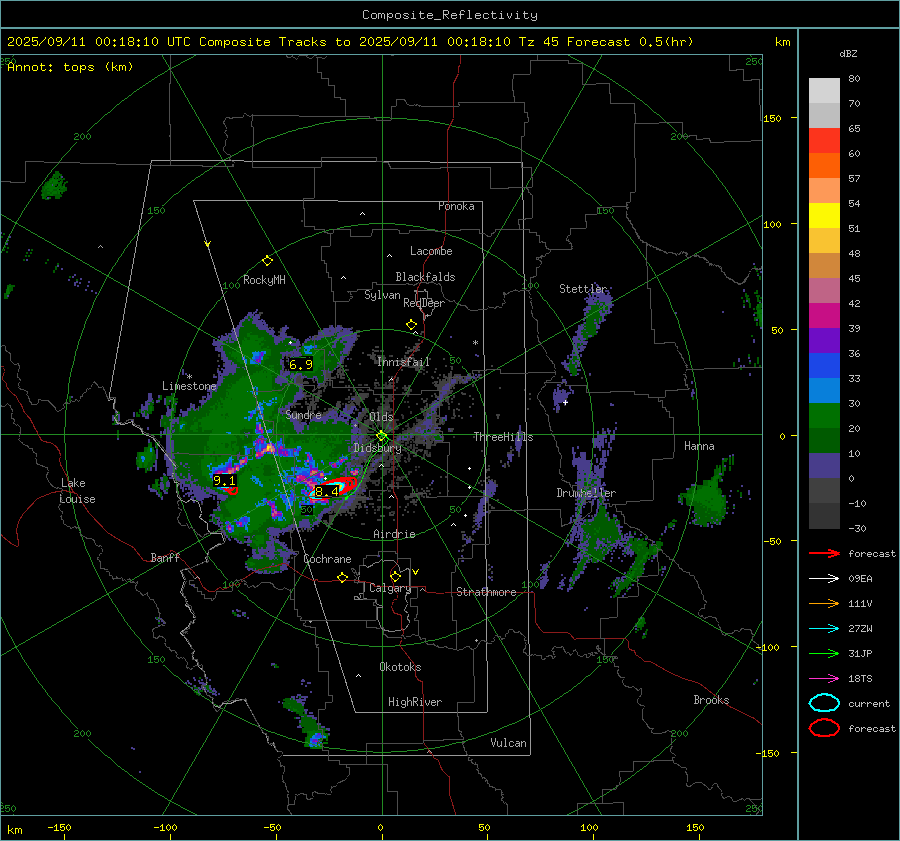Click the red forecast arrow legend icon
The width and height of the screenshot is (900, 841).
click(x=824, y=553)
